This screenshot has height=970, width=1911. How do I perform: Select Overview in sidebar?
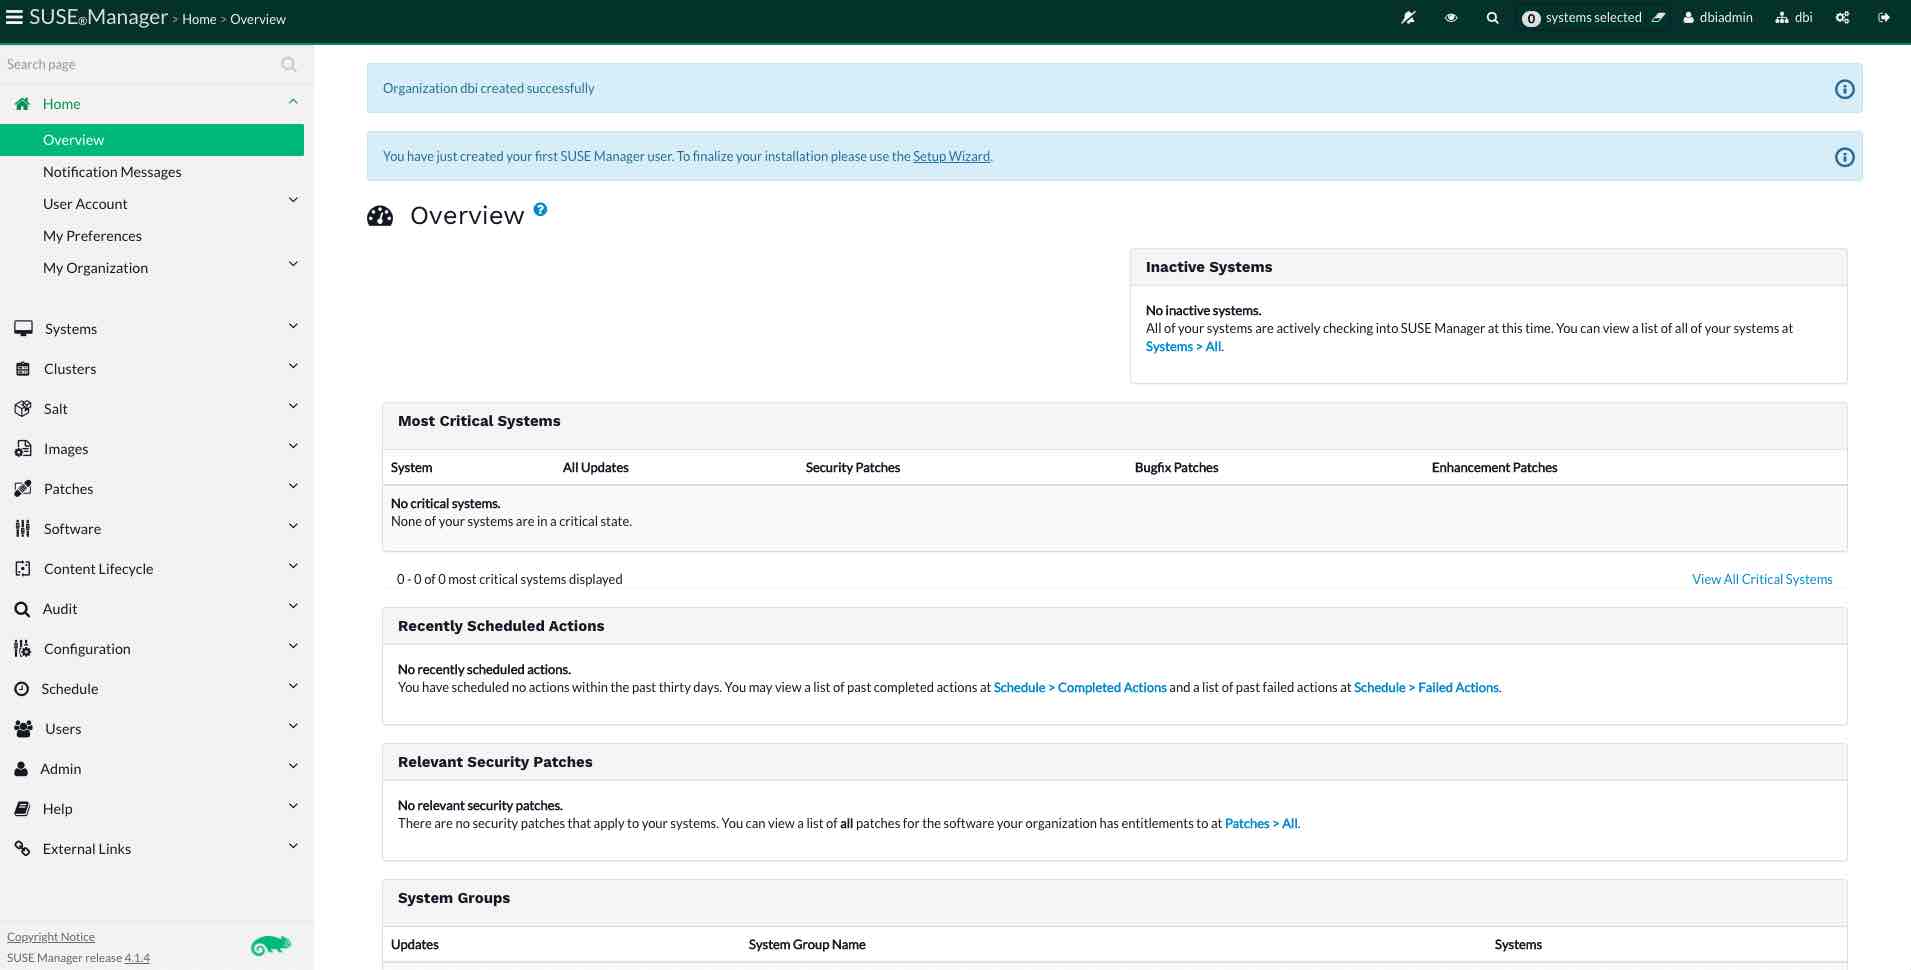pos(152,140)
